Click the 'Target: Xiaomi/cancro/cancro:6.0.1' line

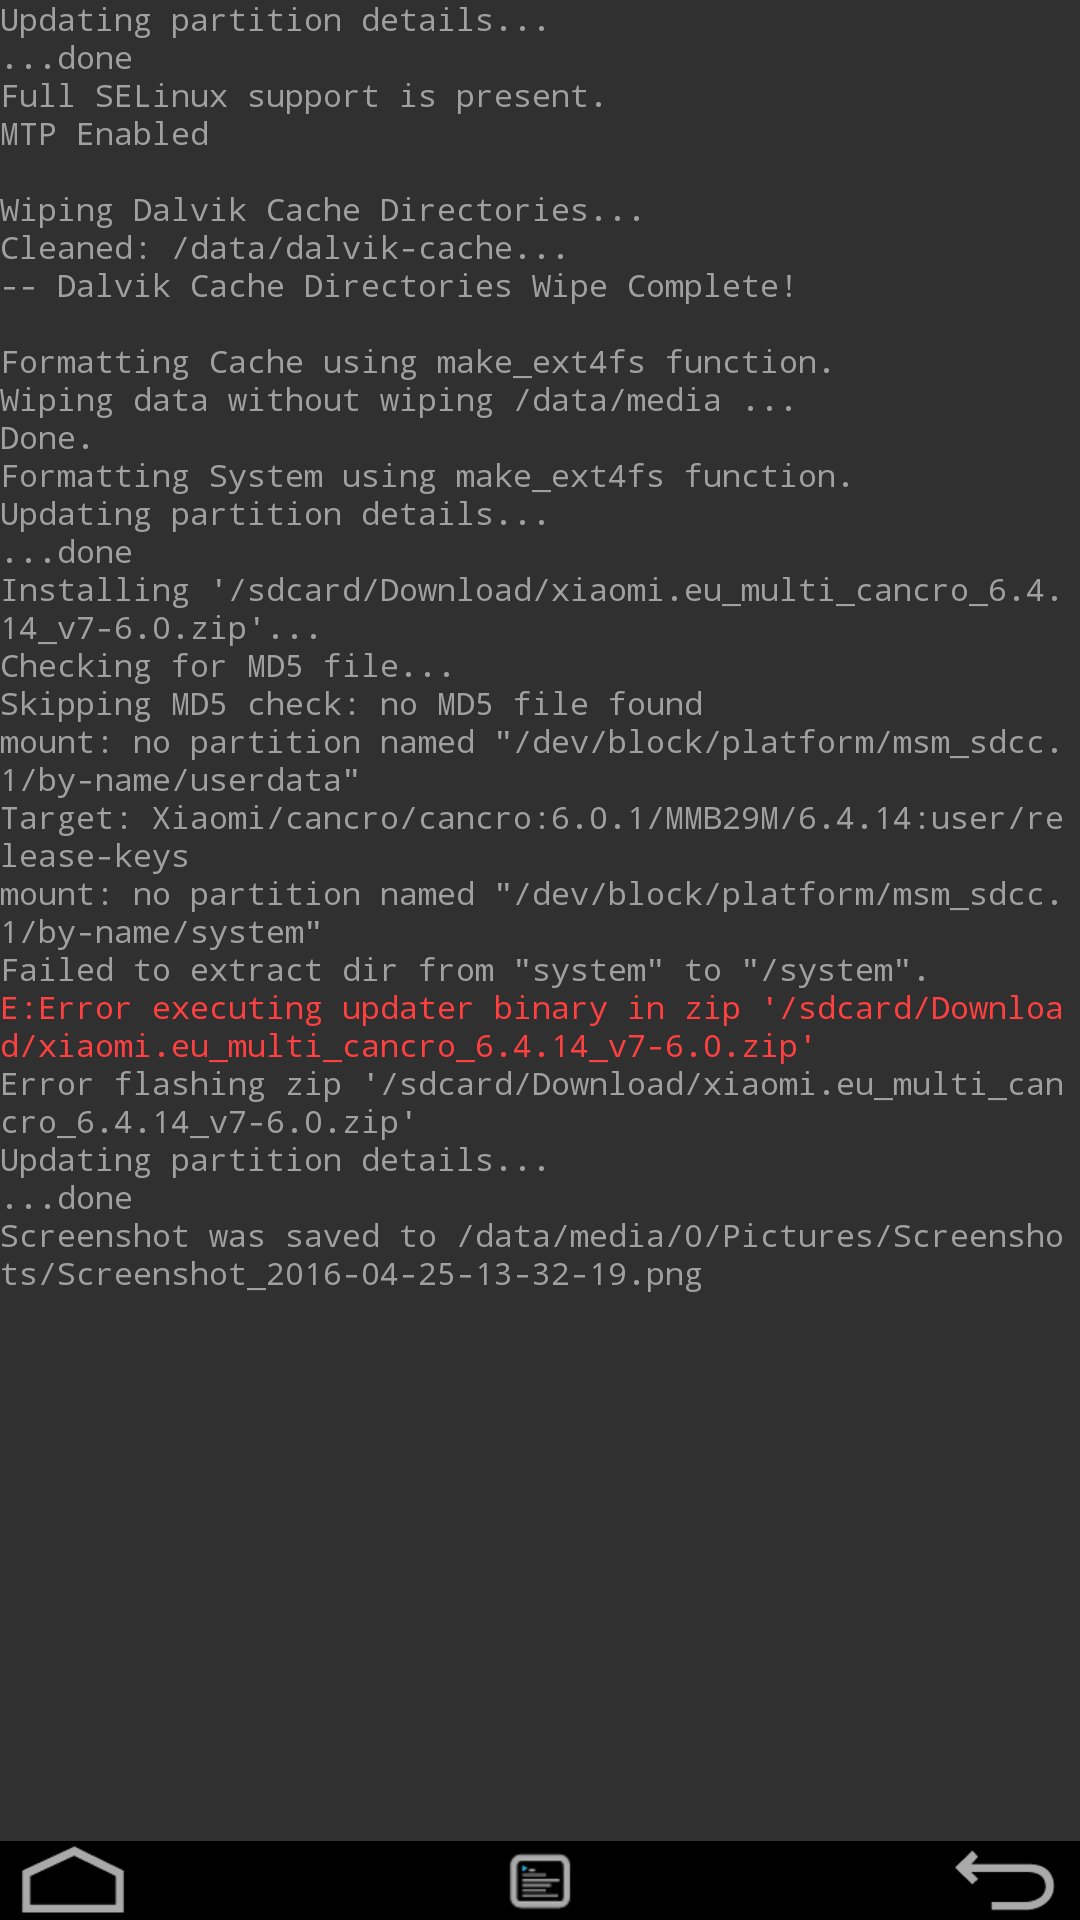[x=530, y=837]
